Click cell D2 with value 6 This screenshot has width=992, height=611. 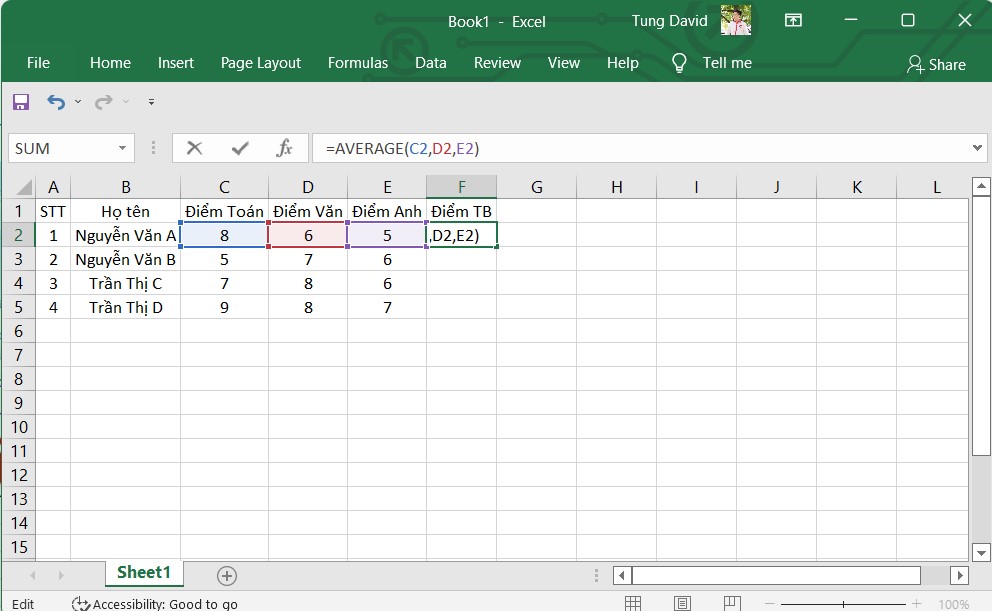click(x=308, y=235)
